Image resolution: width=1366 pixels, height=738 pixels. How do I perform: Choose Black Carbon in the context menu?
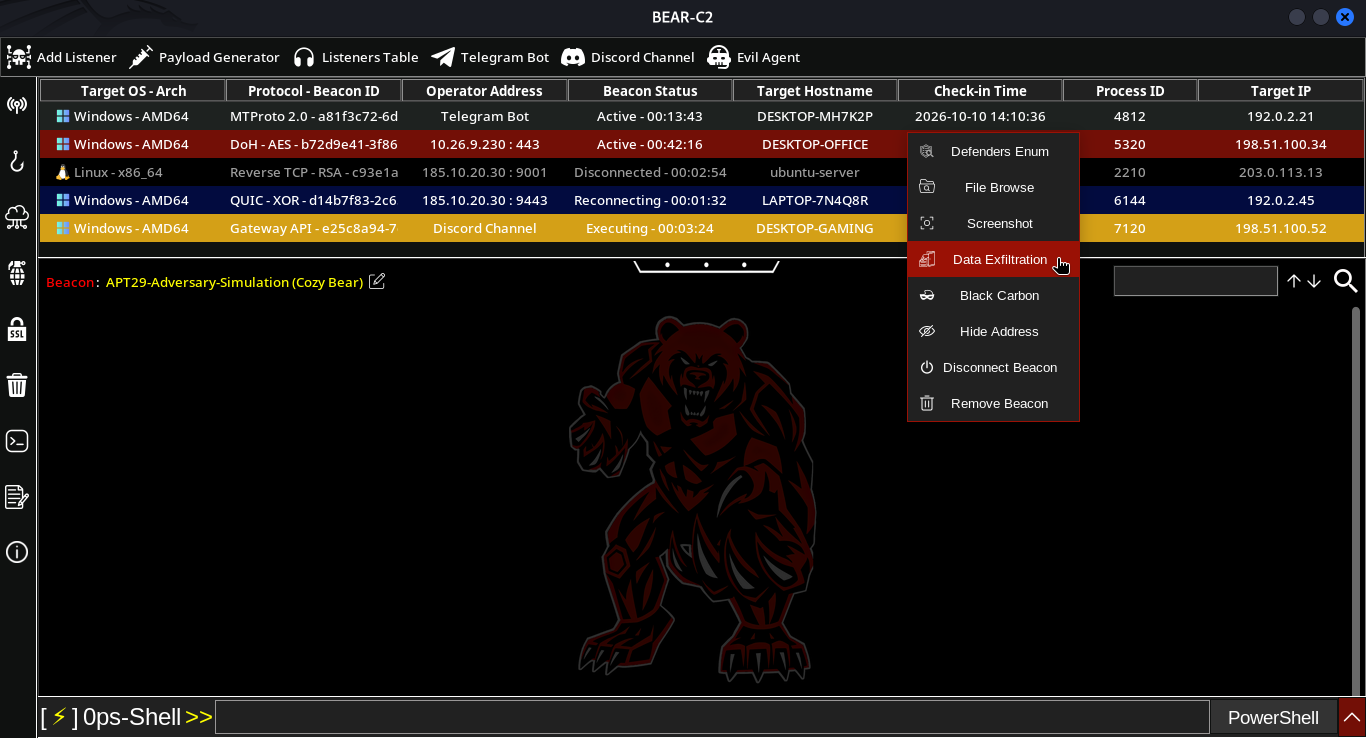993,296
